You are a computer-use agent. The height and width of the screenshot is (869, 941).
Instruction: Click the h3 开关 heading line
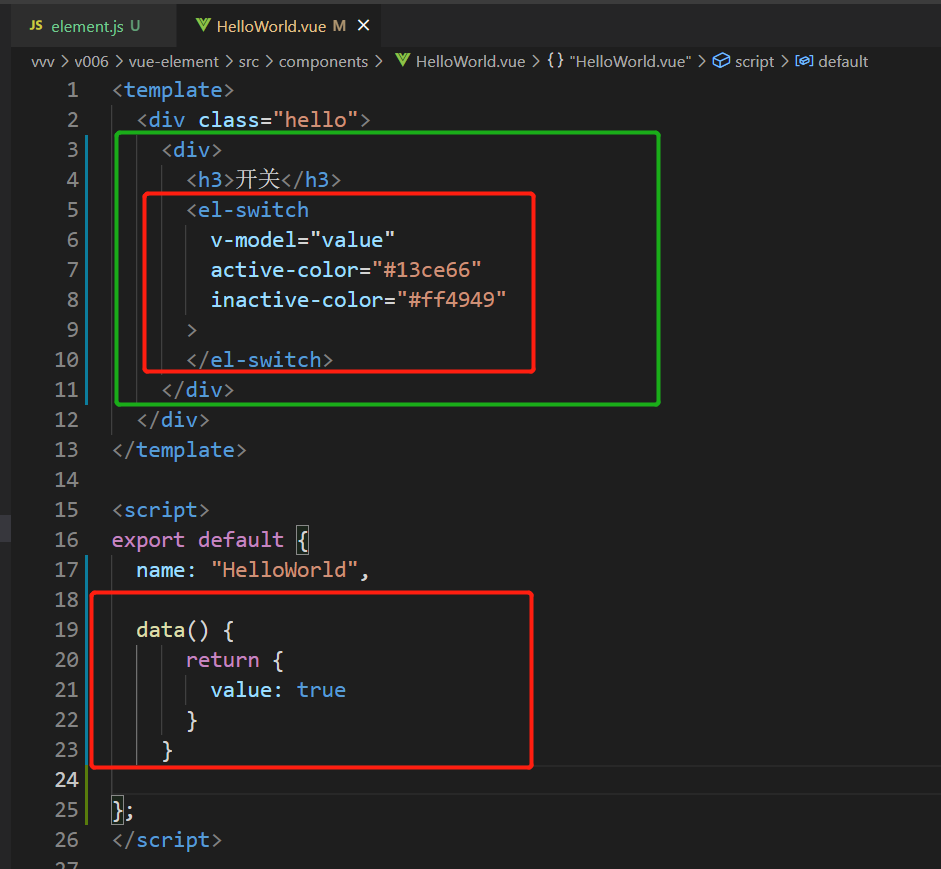click(263, 180)
